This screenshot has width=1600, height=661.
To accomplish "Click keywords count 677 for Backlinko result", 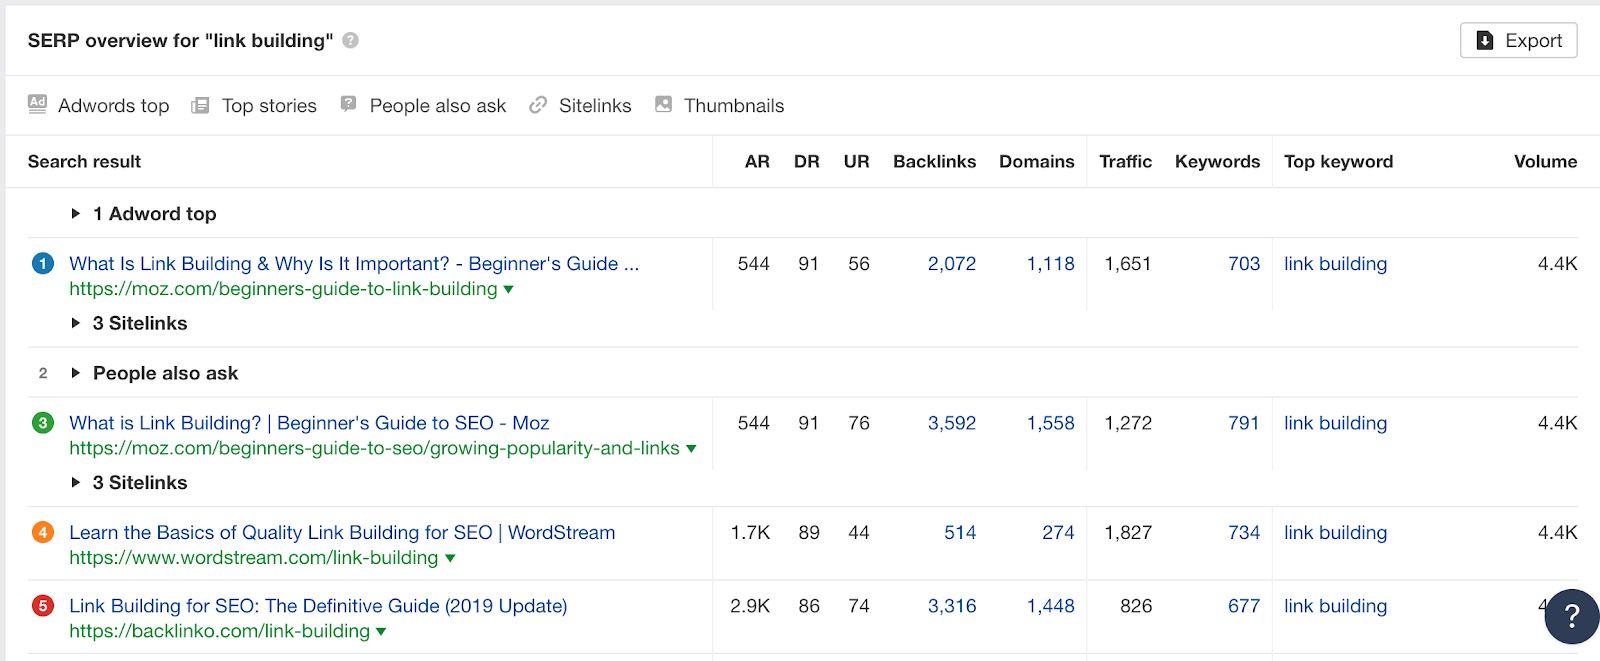I will click(x=1243, y=606).
